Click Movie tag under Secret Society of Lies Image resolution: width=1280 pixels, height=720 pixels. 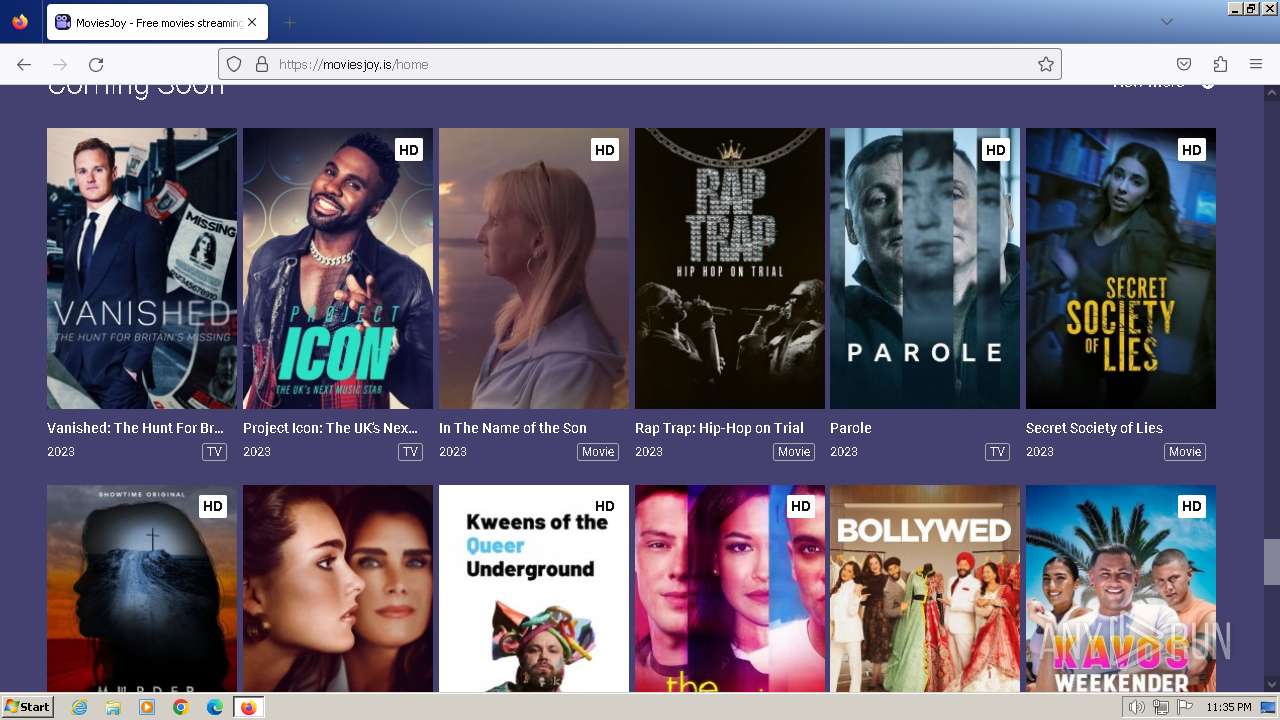(x=1185, y=452)
